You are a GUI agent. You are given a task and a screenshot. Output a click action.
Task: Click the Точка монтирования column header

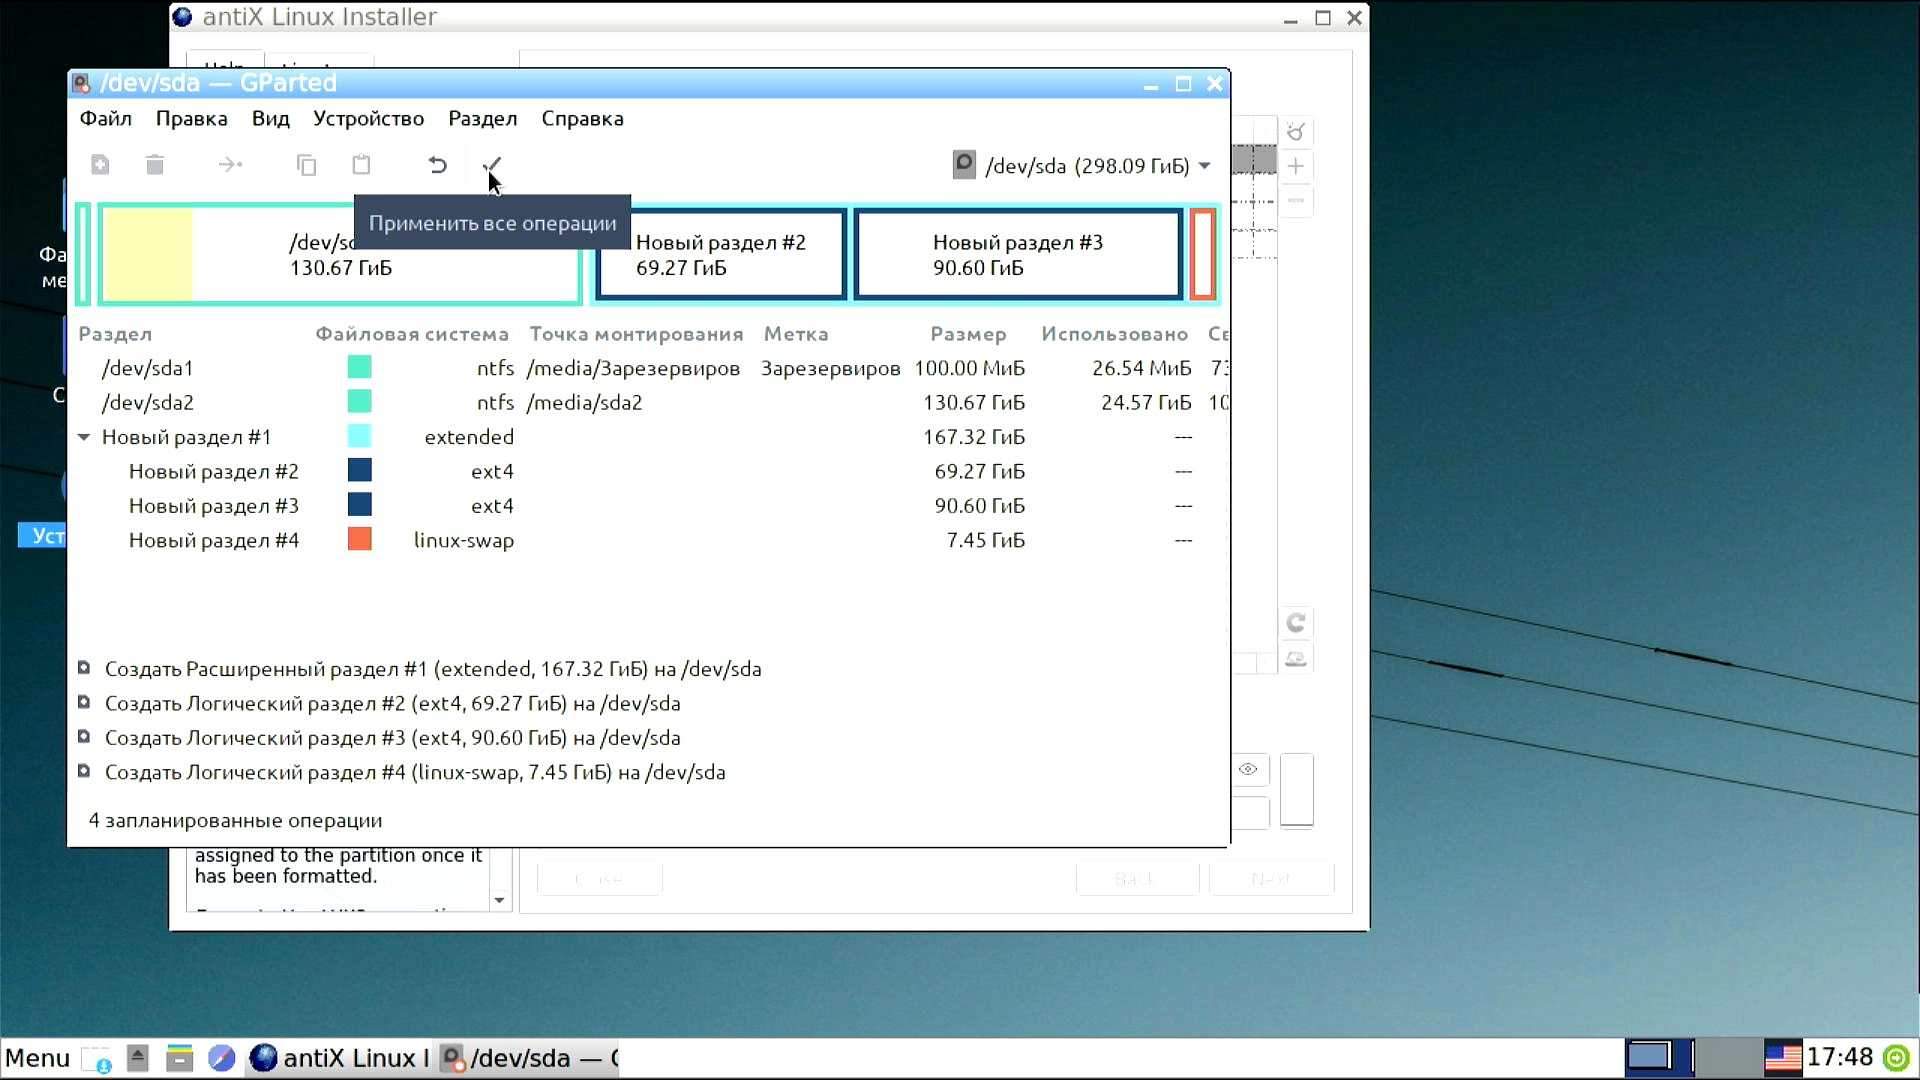point(636,334)
